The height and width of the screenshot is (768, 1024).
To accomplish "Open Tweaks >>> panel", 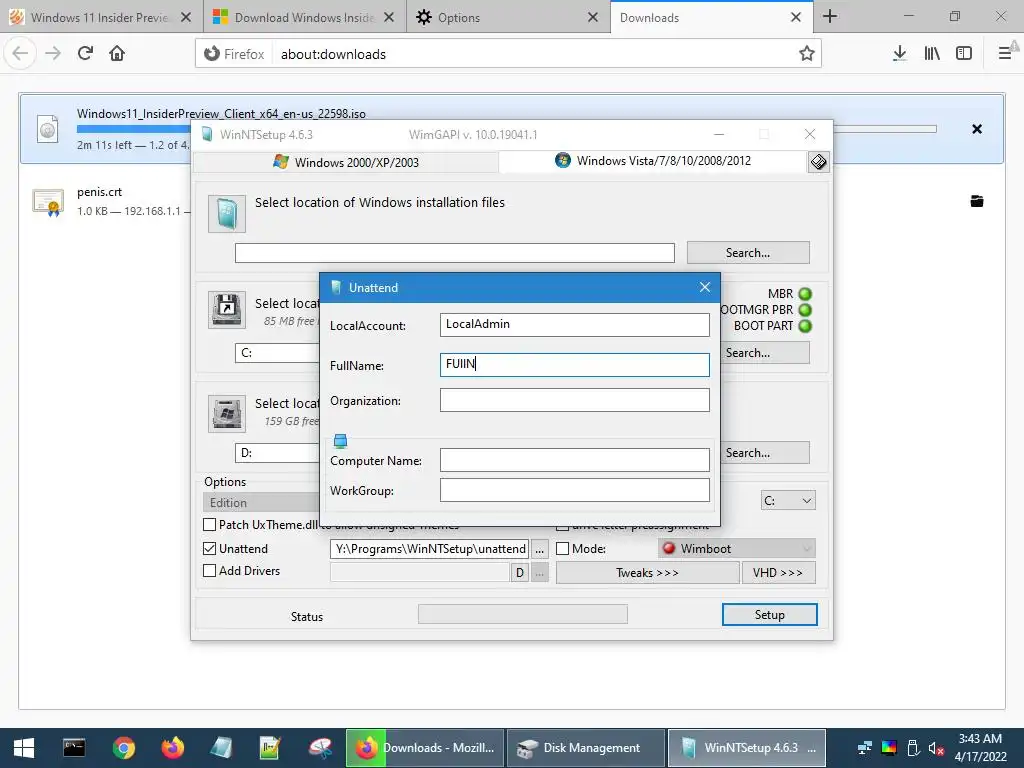I will tap(647, 573).
